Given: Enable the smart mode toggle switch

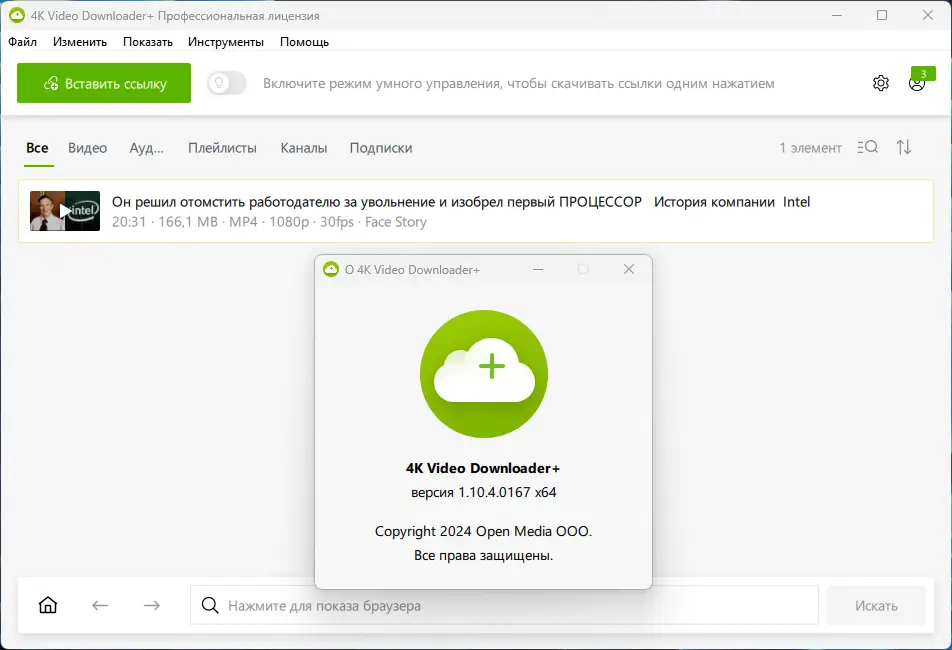Looking at the screenshot, I should 226,84.
